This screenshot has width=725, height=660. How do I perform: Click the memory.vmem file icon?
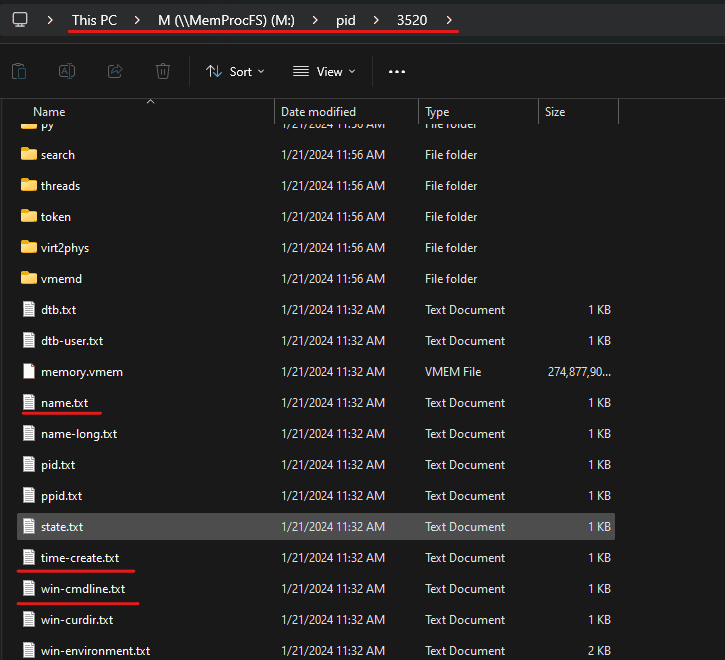[x=29, y=371]
